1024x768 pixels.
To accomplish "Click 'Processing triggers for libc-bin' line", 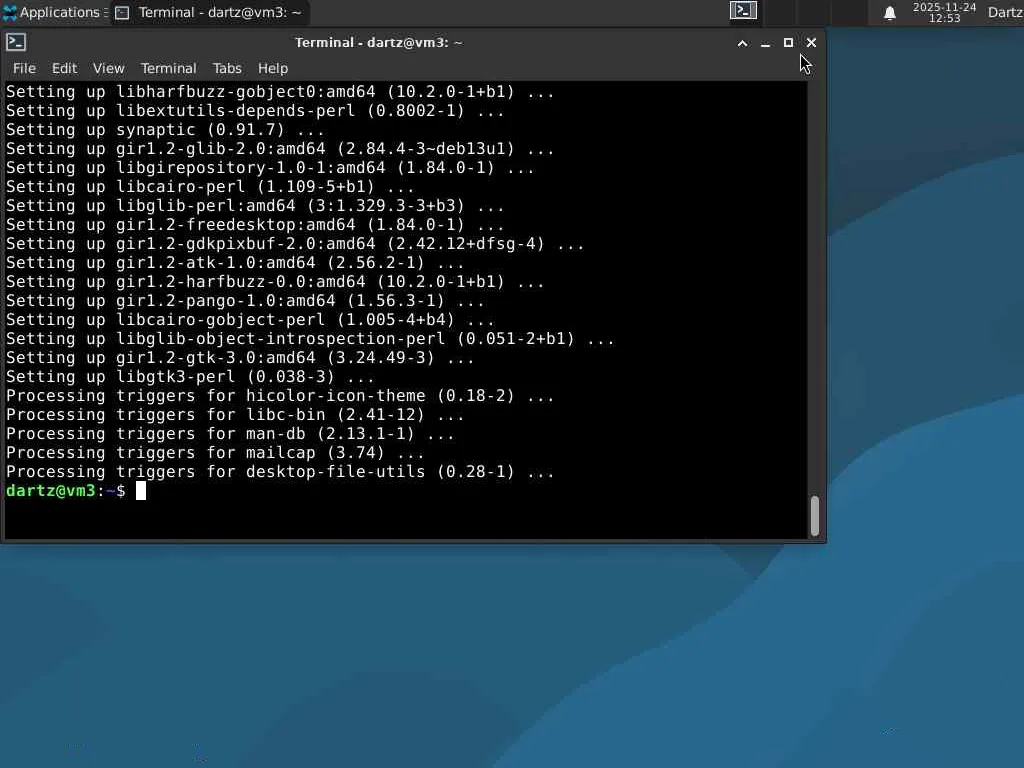I will [235, 415].
